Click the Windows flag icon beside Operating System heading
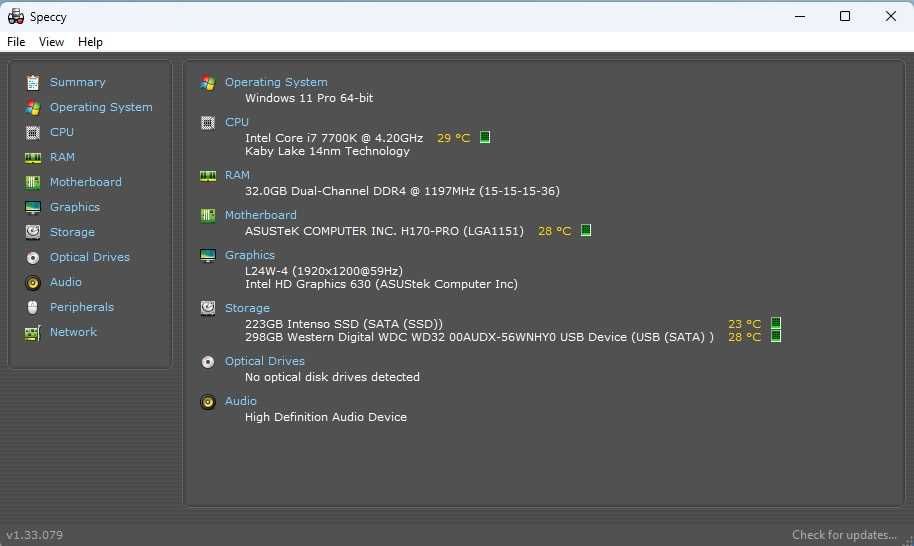 click(208, 83)
